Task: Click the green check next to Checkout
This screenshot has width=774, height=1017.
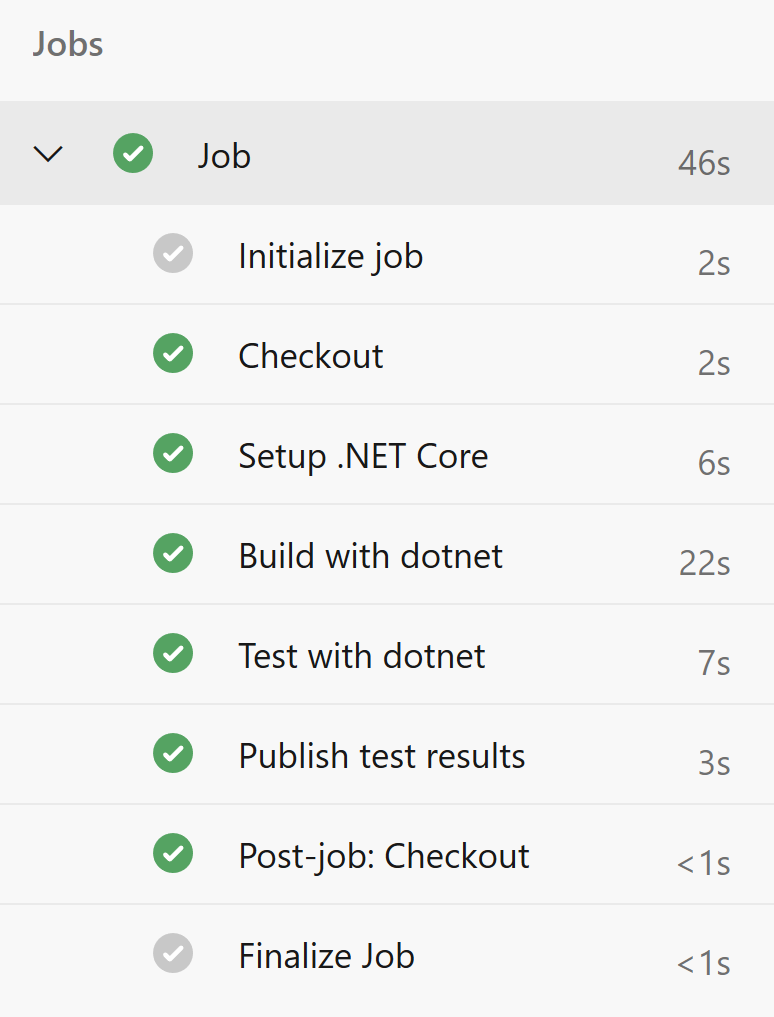Action: tap(173, 354)
